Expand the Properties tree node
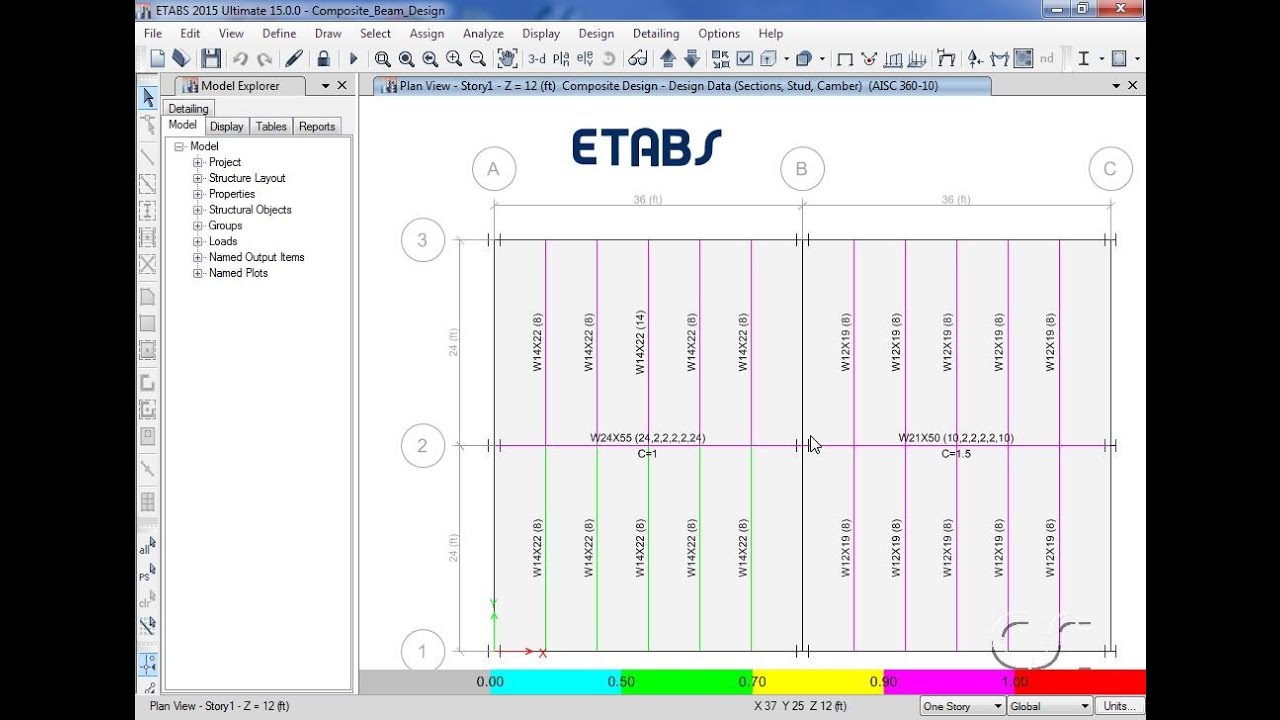Viewport: 1280px width, 720px height. point(198,194)
